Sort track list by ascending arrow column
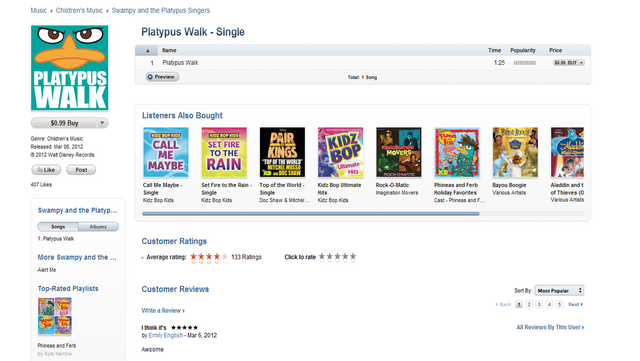This screenshot has height=361, width=640. coord(147,50)
